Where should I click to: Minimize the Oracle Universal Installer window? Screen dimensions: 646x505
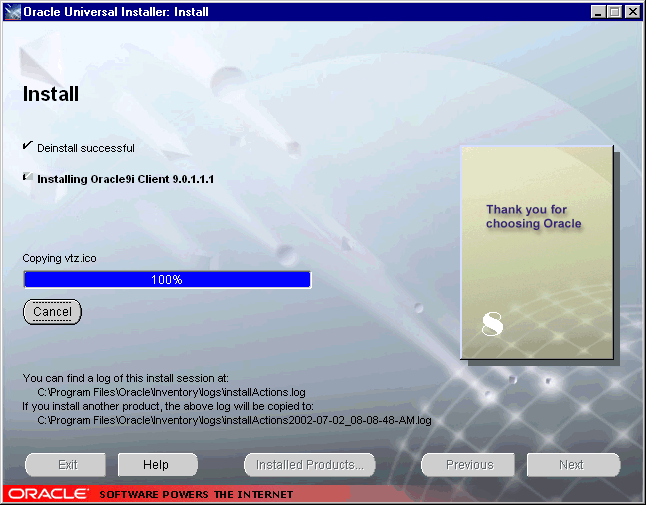coord(598,12)
